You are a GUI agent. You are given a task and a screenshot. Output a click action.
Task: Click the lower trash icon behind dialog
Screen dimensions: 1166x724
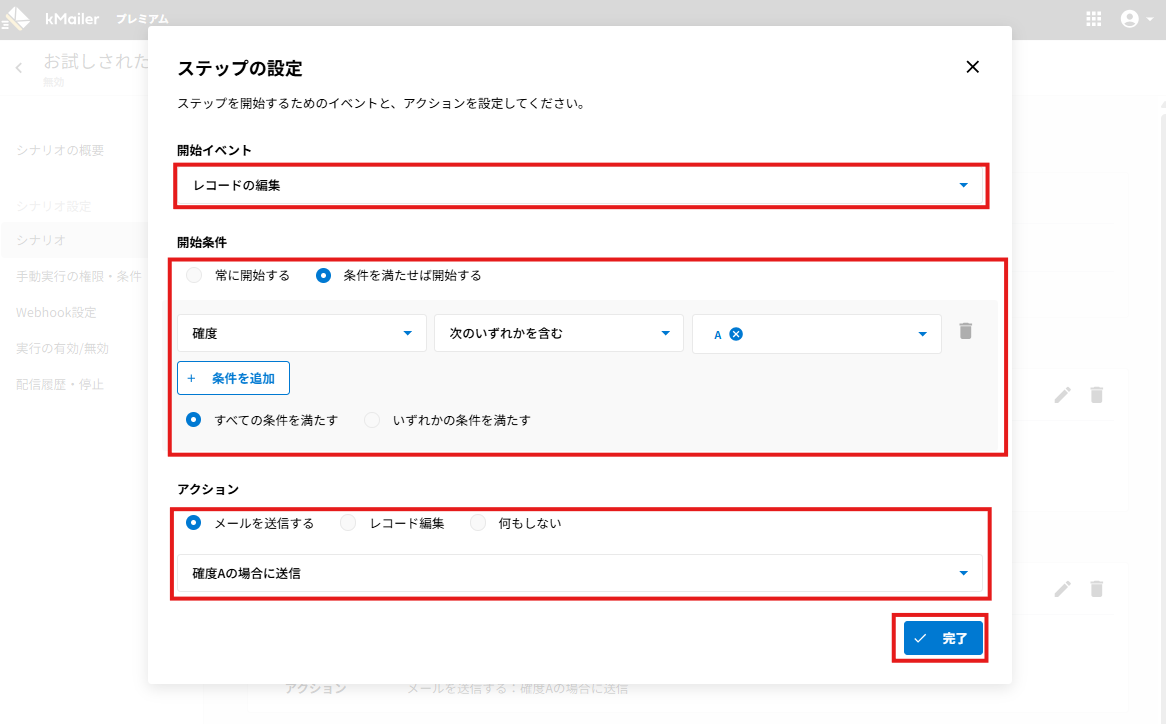pyautogui.click(x=1097, y=589)
